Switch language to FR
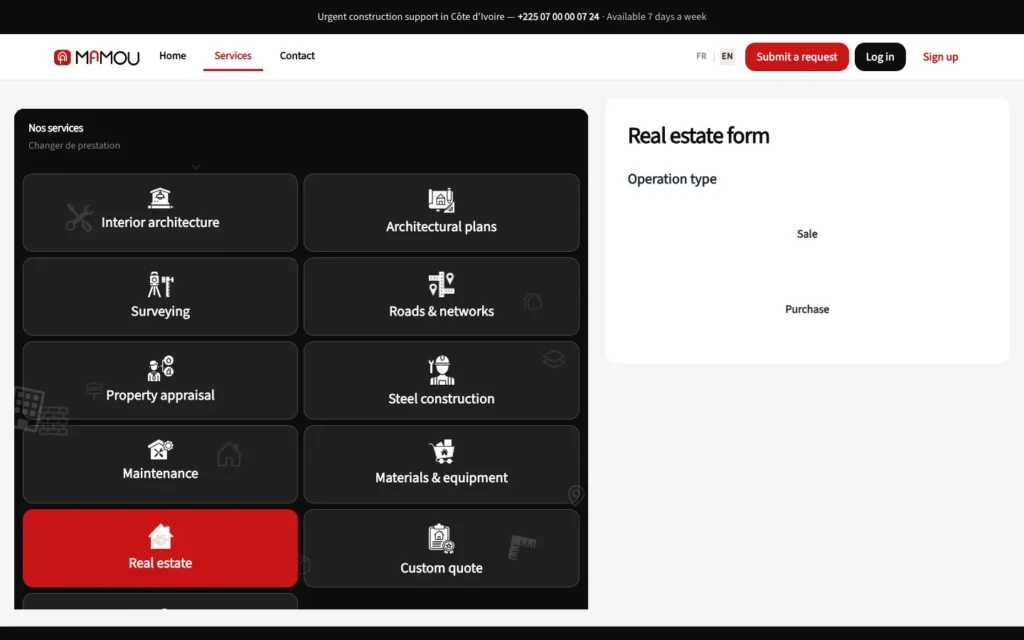 click(701, 57)
